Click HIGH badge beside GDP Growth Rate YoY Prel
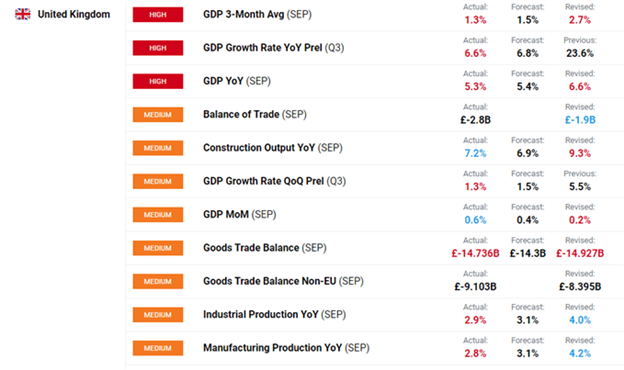 (158, 48)
